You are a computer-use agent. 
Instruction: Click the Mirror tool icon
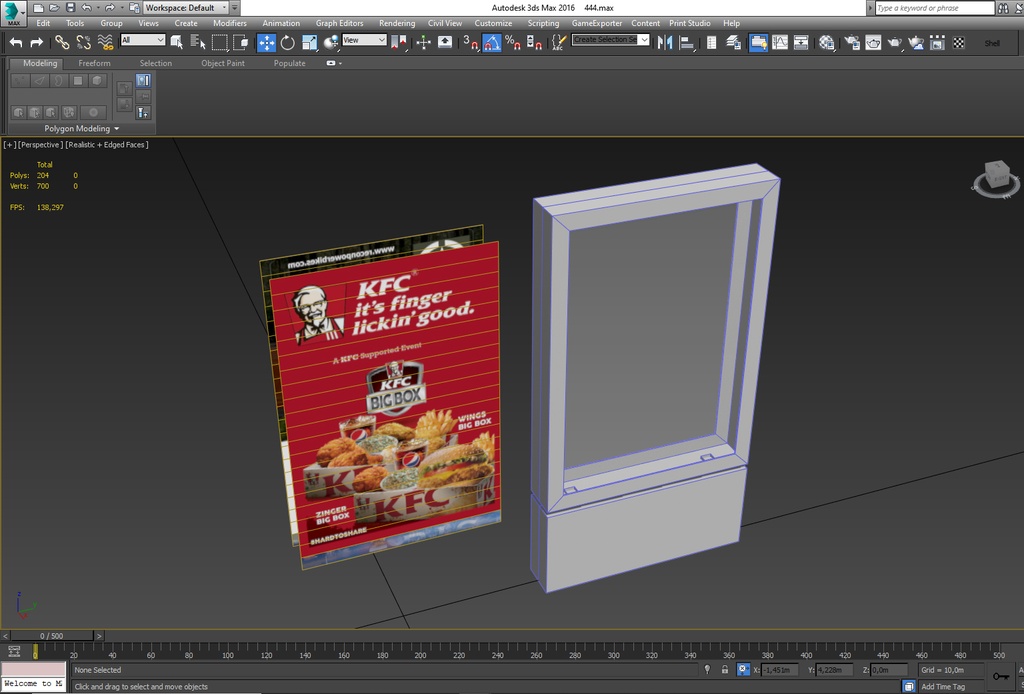(665, 42)
